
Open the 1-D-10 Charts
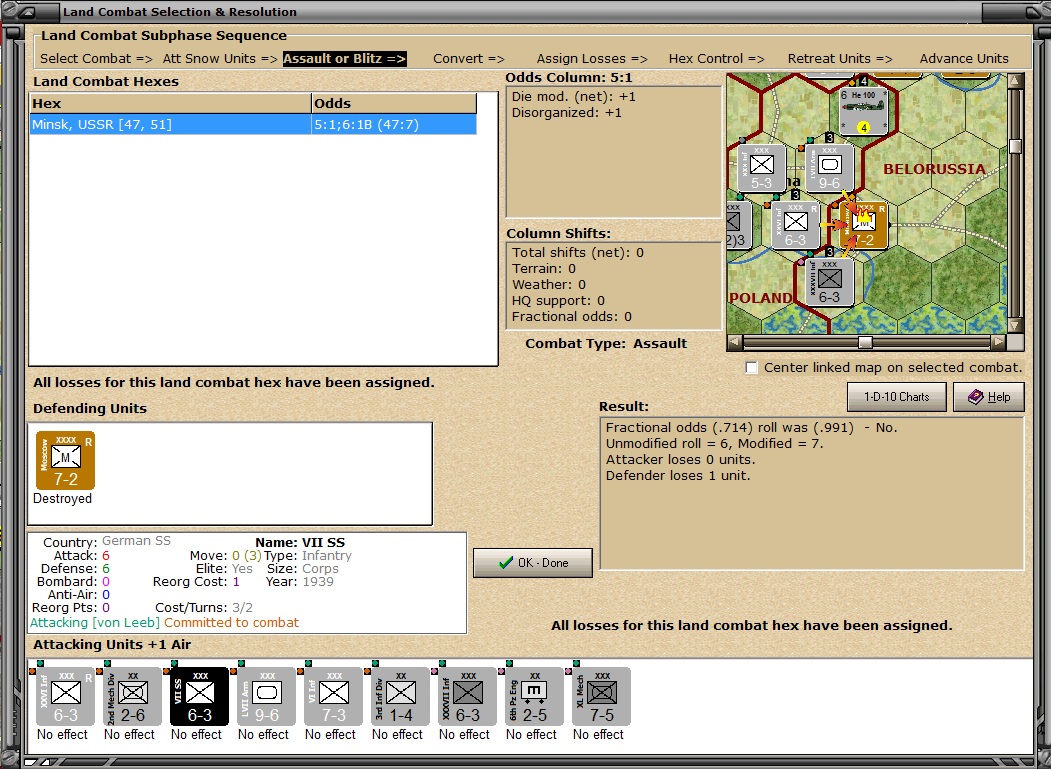click(x=897, y=397)
